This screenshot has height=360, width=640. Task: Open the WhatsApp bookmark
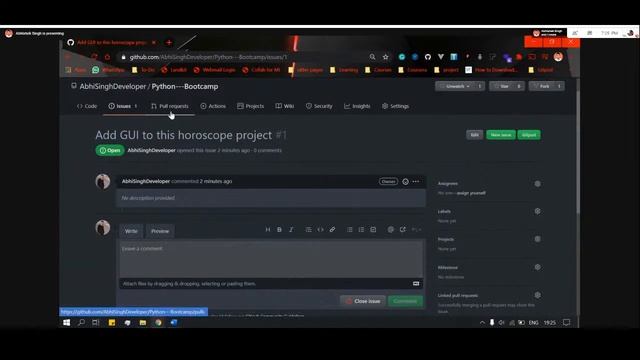[x=108, y=70]
